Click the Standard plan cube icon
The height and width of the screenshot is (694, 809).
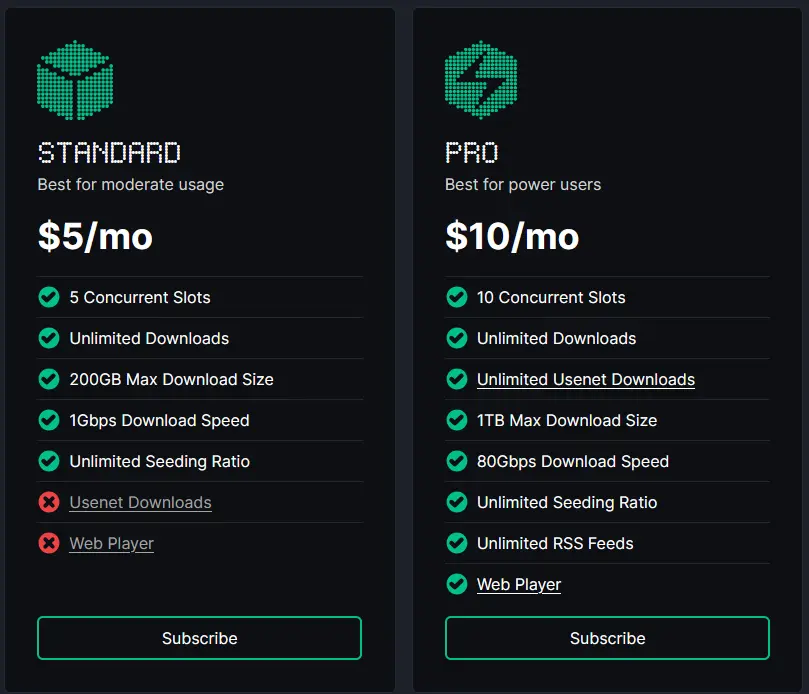pos(75,80)
